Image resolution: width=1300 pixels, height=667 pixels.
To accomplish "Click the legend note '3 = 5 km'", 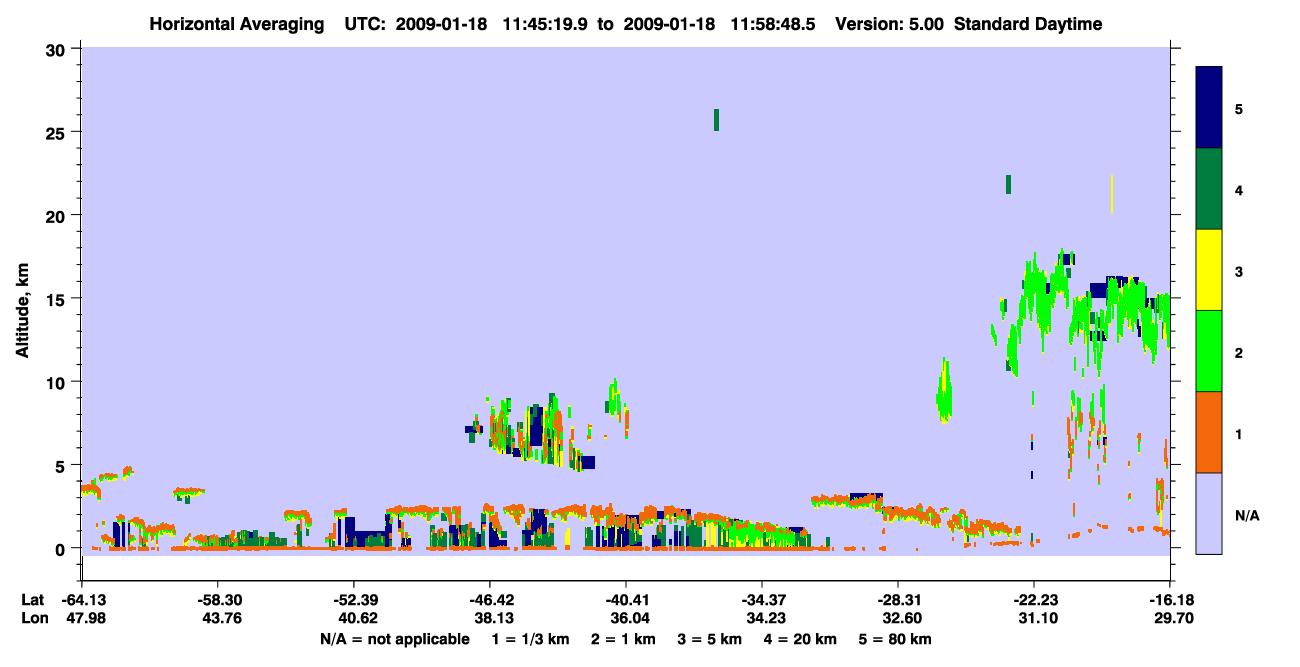I will tap(709, 639).
